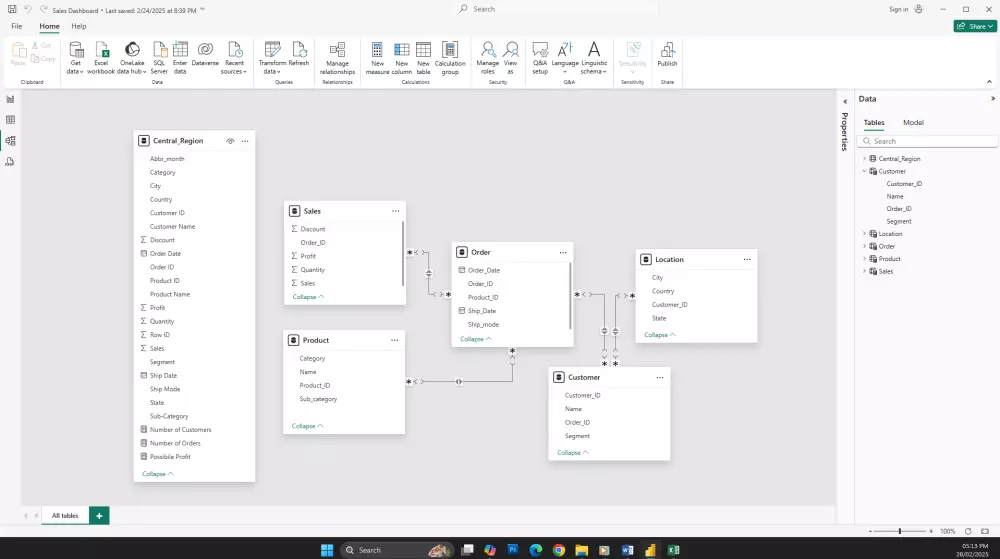Collapse Customer in the Data pane
1000x559 pixels.
pyautogui.click(x=865, y=171)
